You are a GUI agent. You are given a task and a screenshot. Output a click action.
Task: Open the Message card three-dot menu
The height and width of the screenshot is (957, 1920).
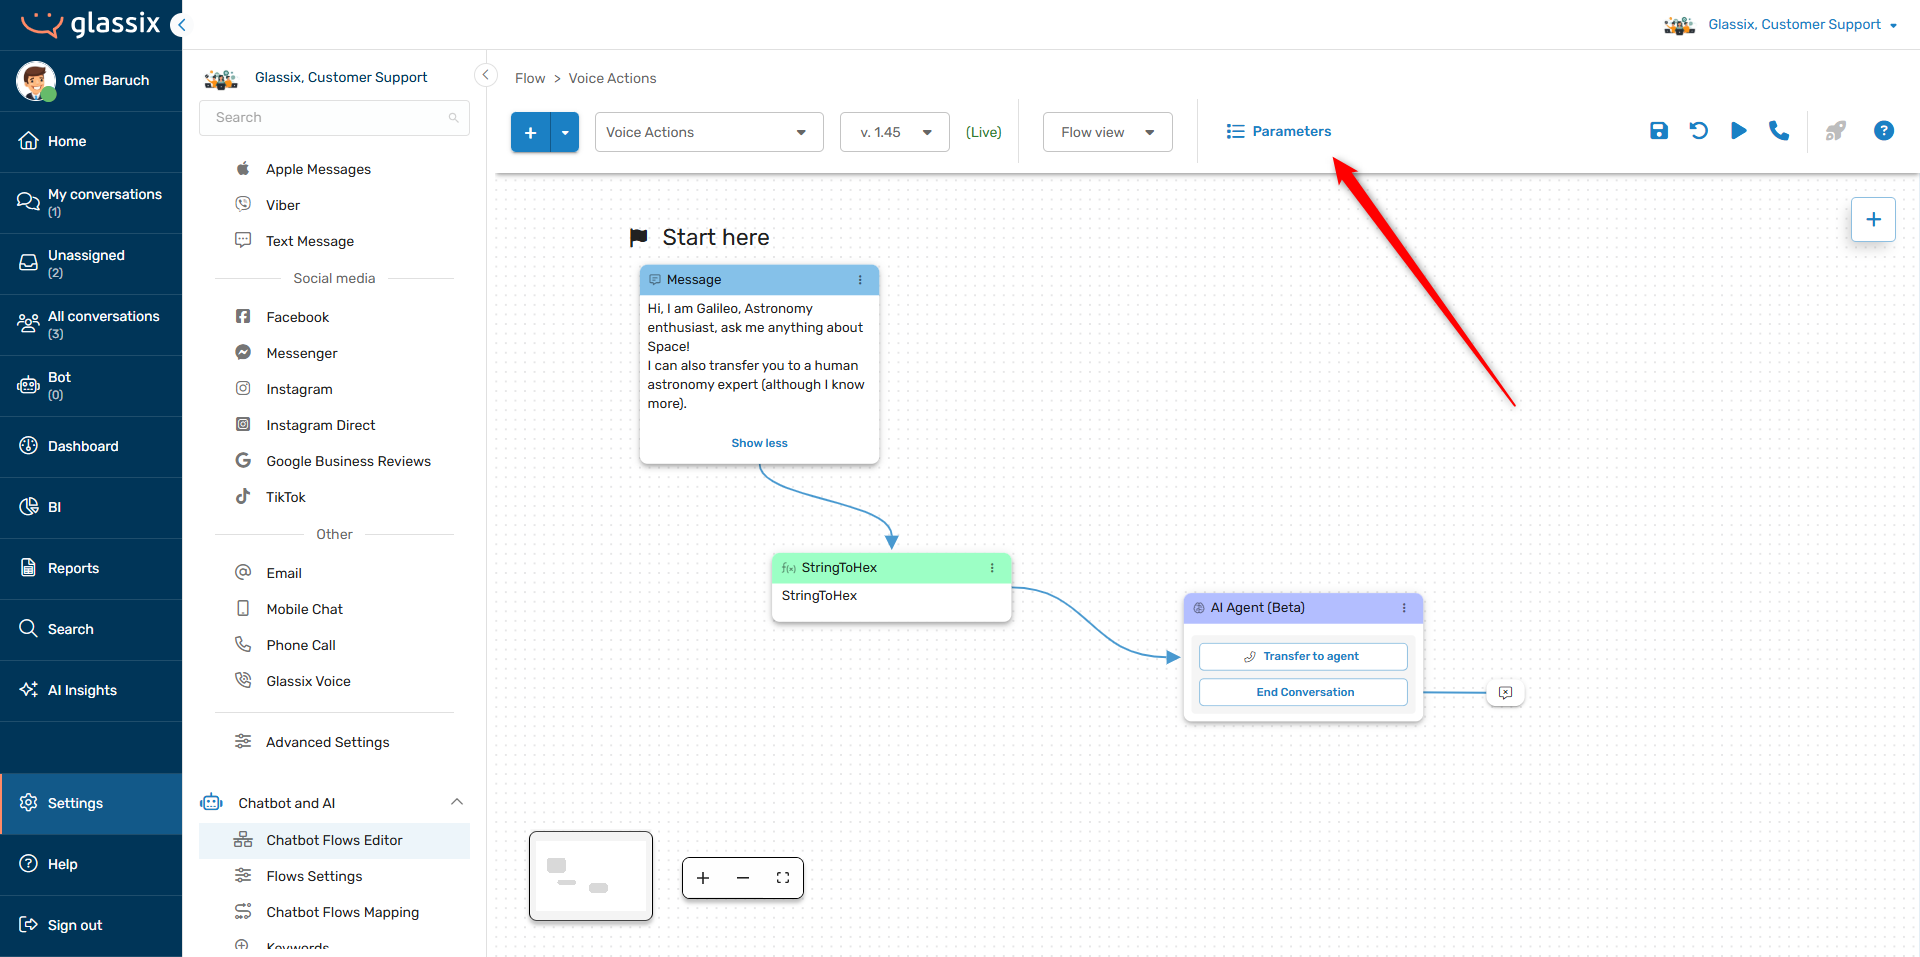(860, 280)
